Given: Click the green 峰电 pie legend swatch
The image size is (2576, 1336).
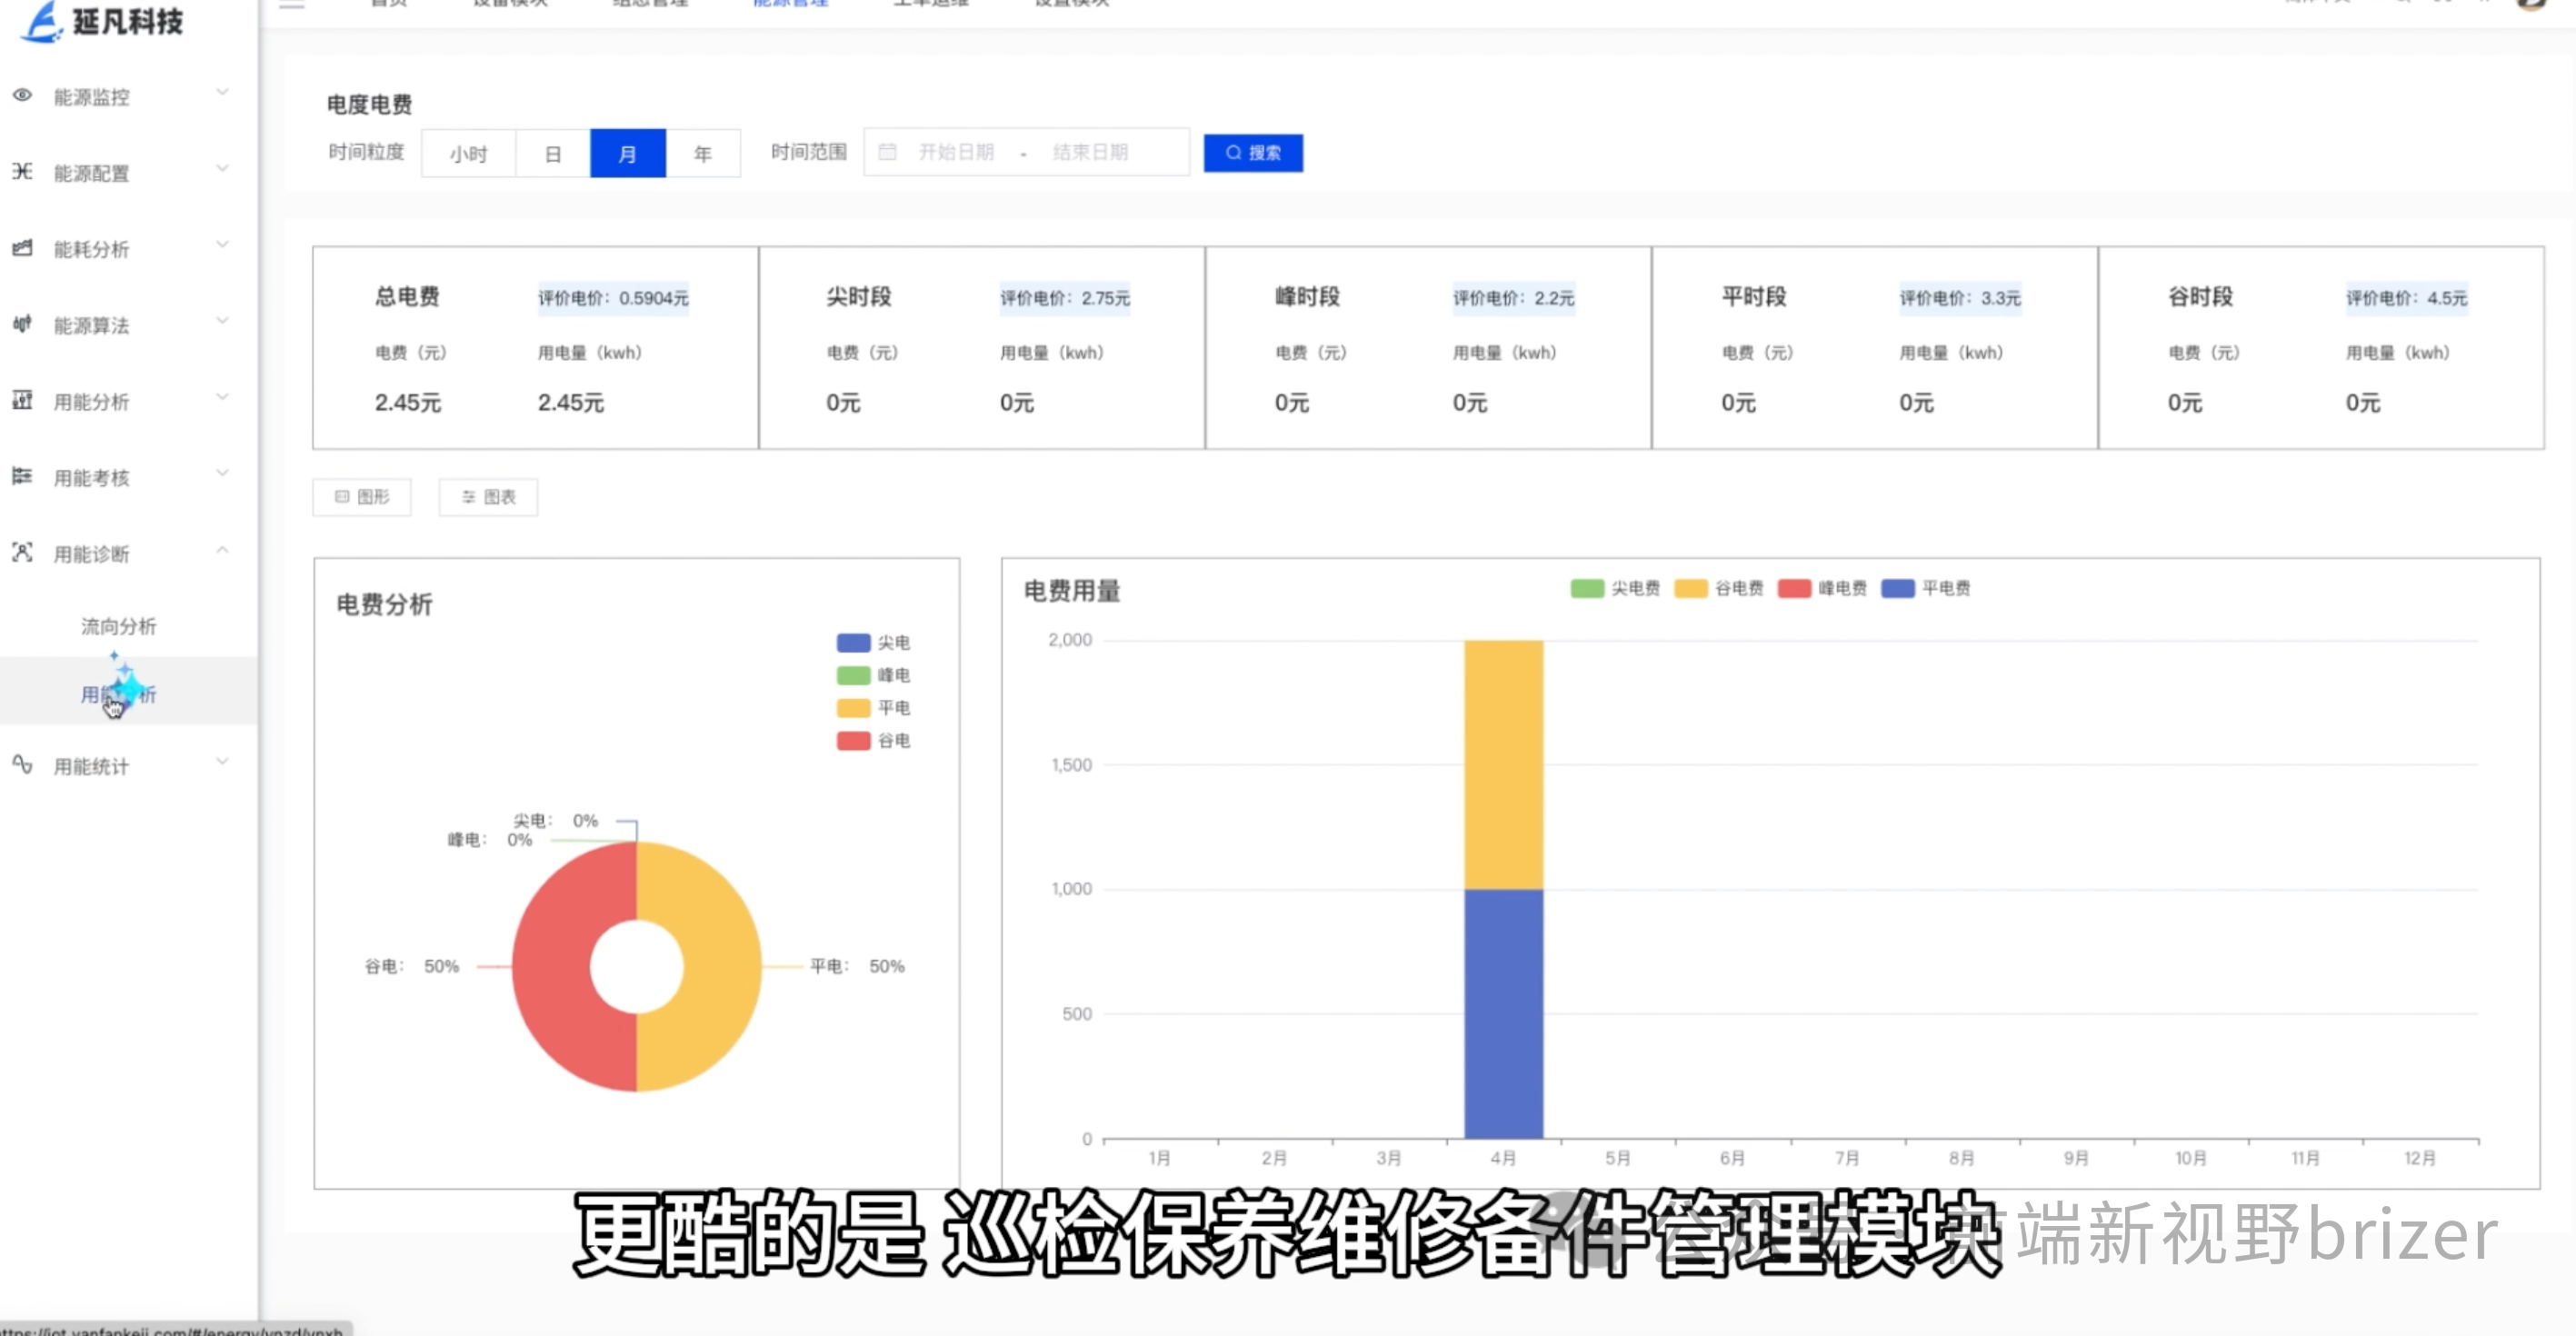Looking at the screenshot, I should pos(853,675).
